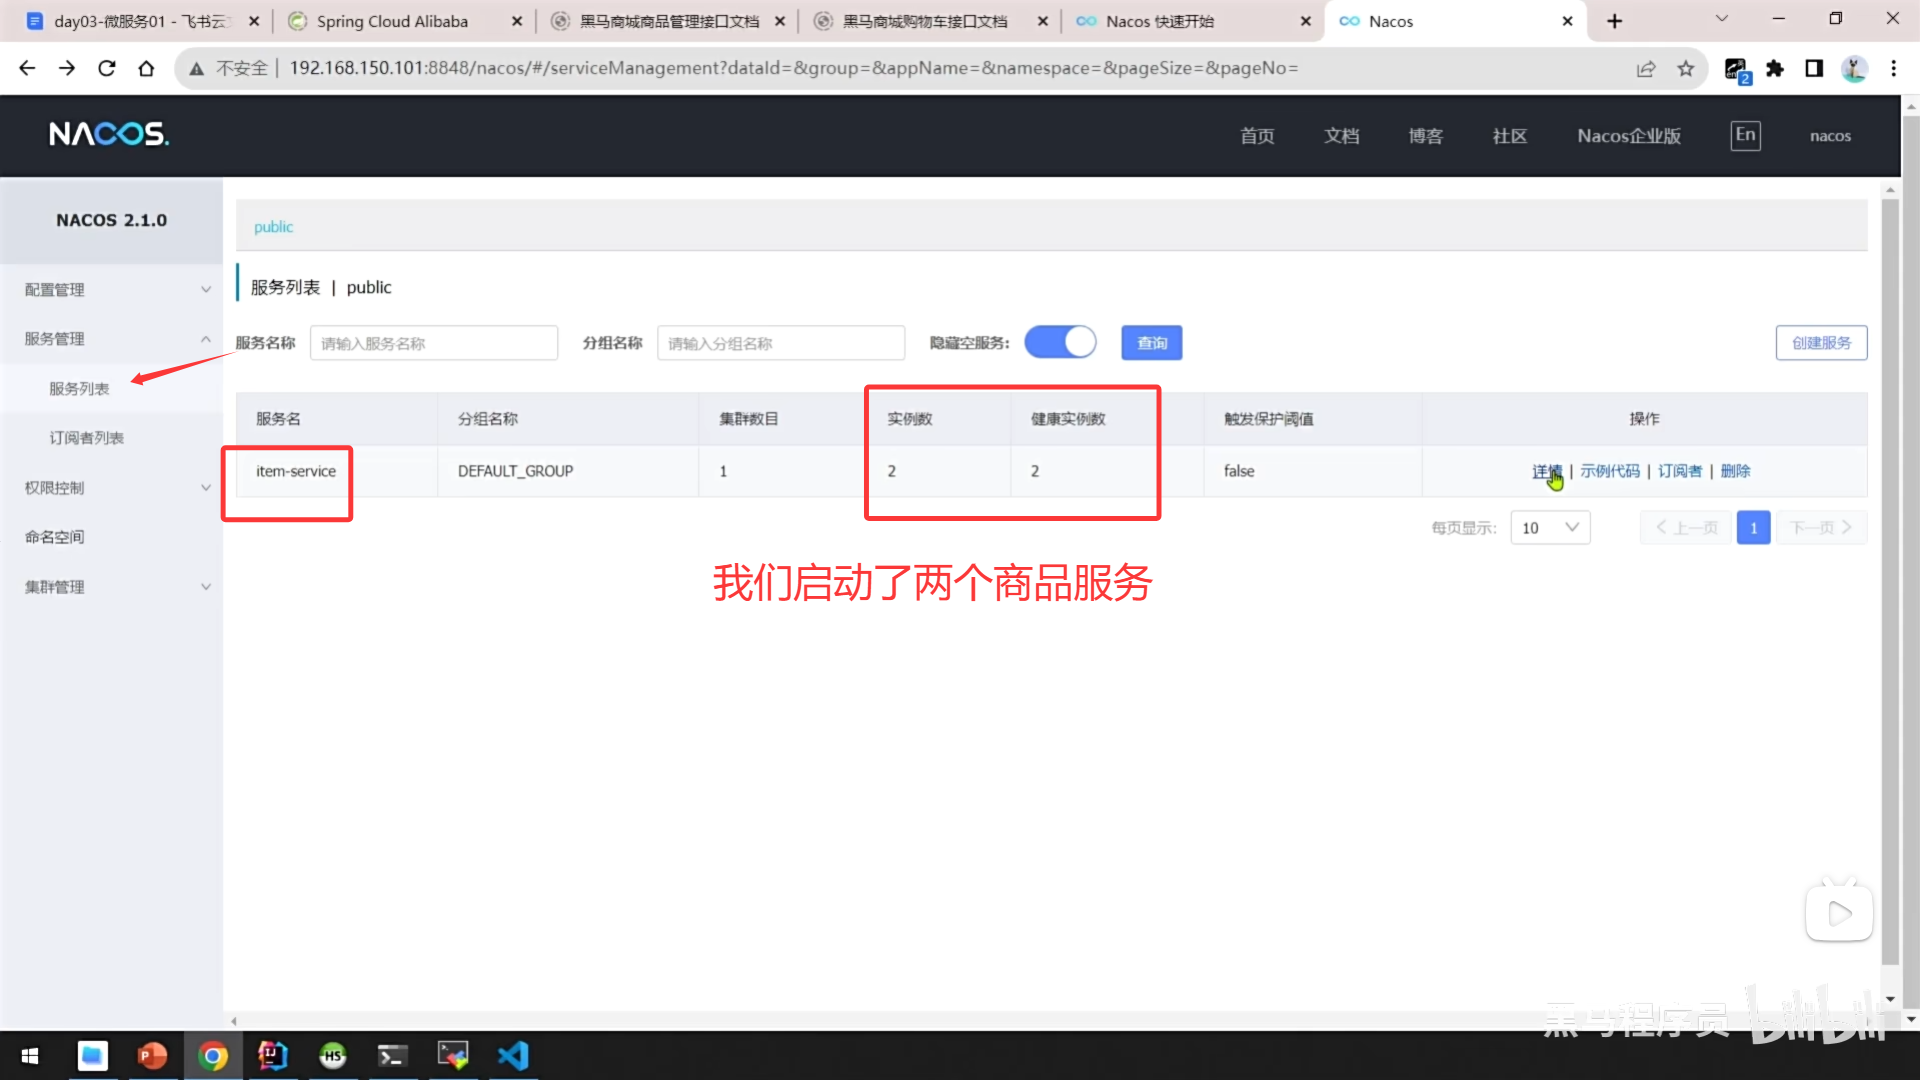Open HeidiSQL from the taskbar
Image resolution: width=1920 pixels, height=1080 pixels.
point(333,1055)
